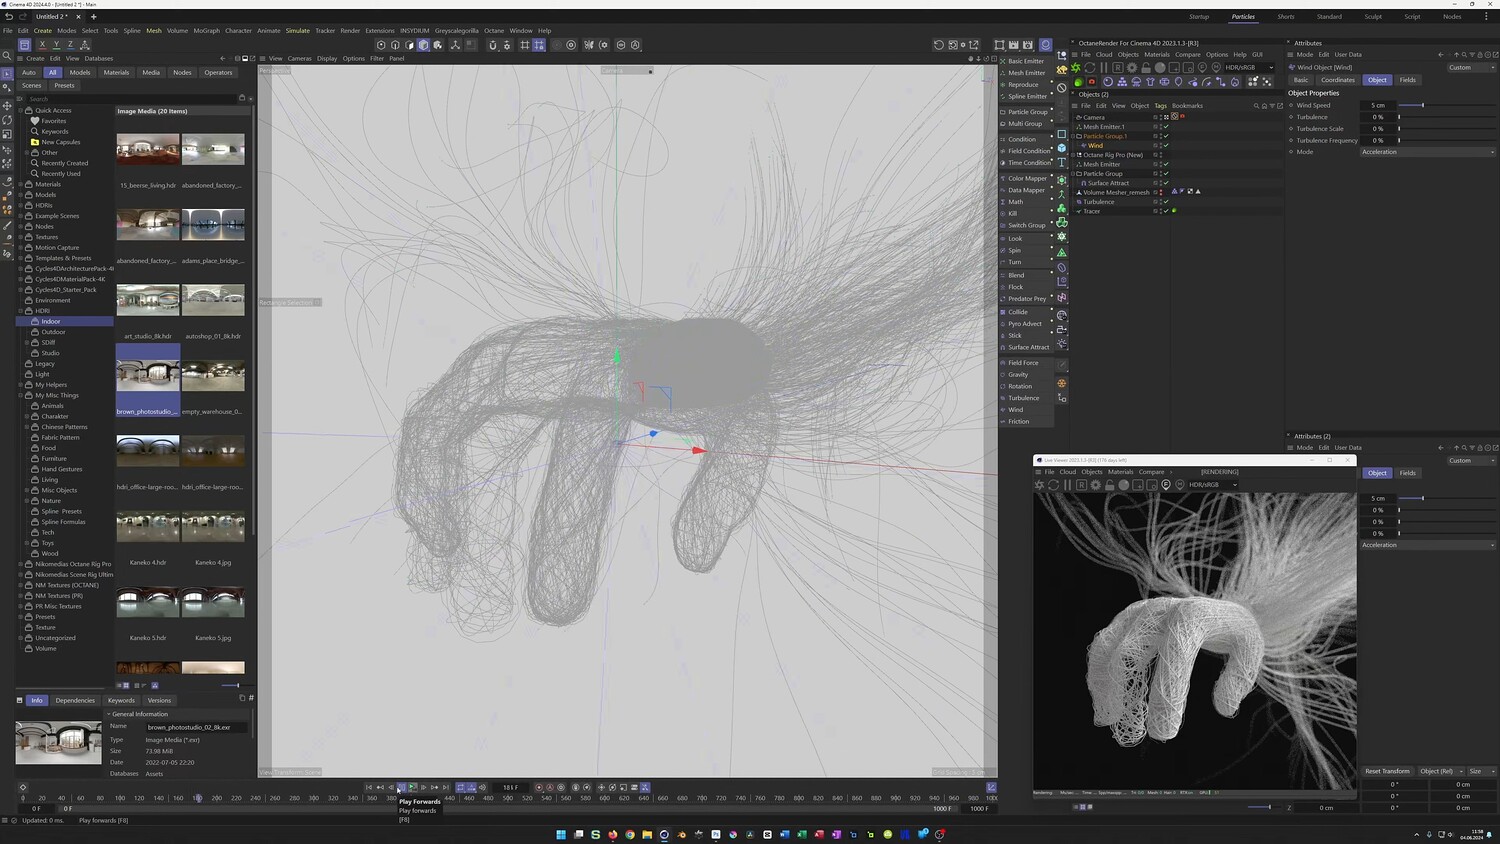Open the Mode dropdown set to Acceleration
This screenshot has width=1500, height=844.
[x=1427, y=152]
